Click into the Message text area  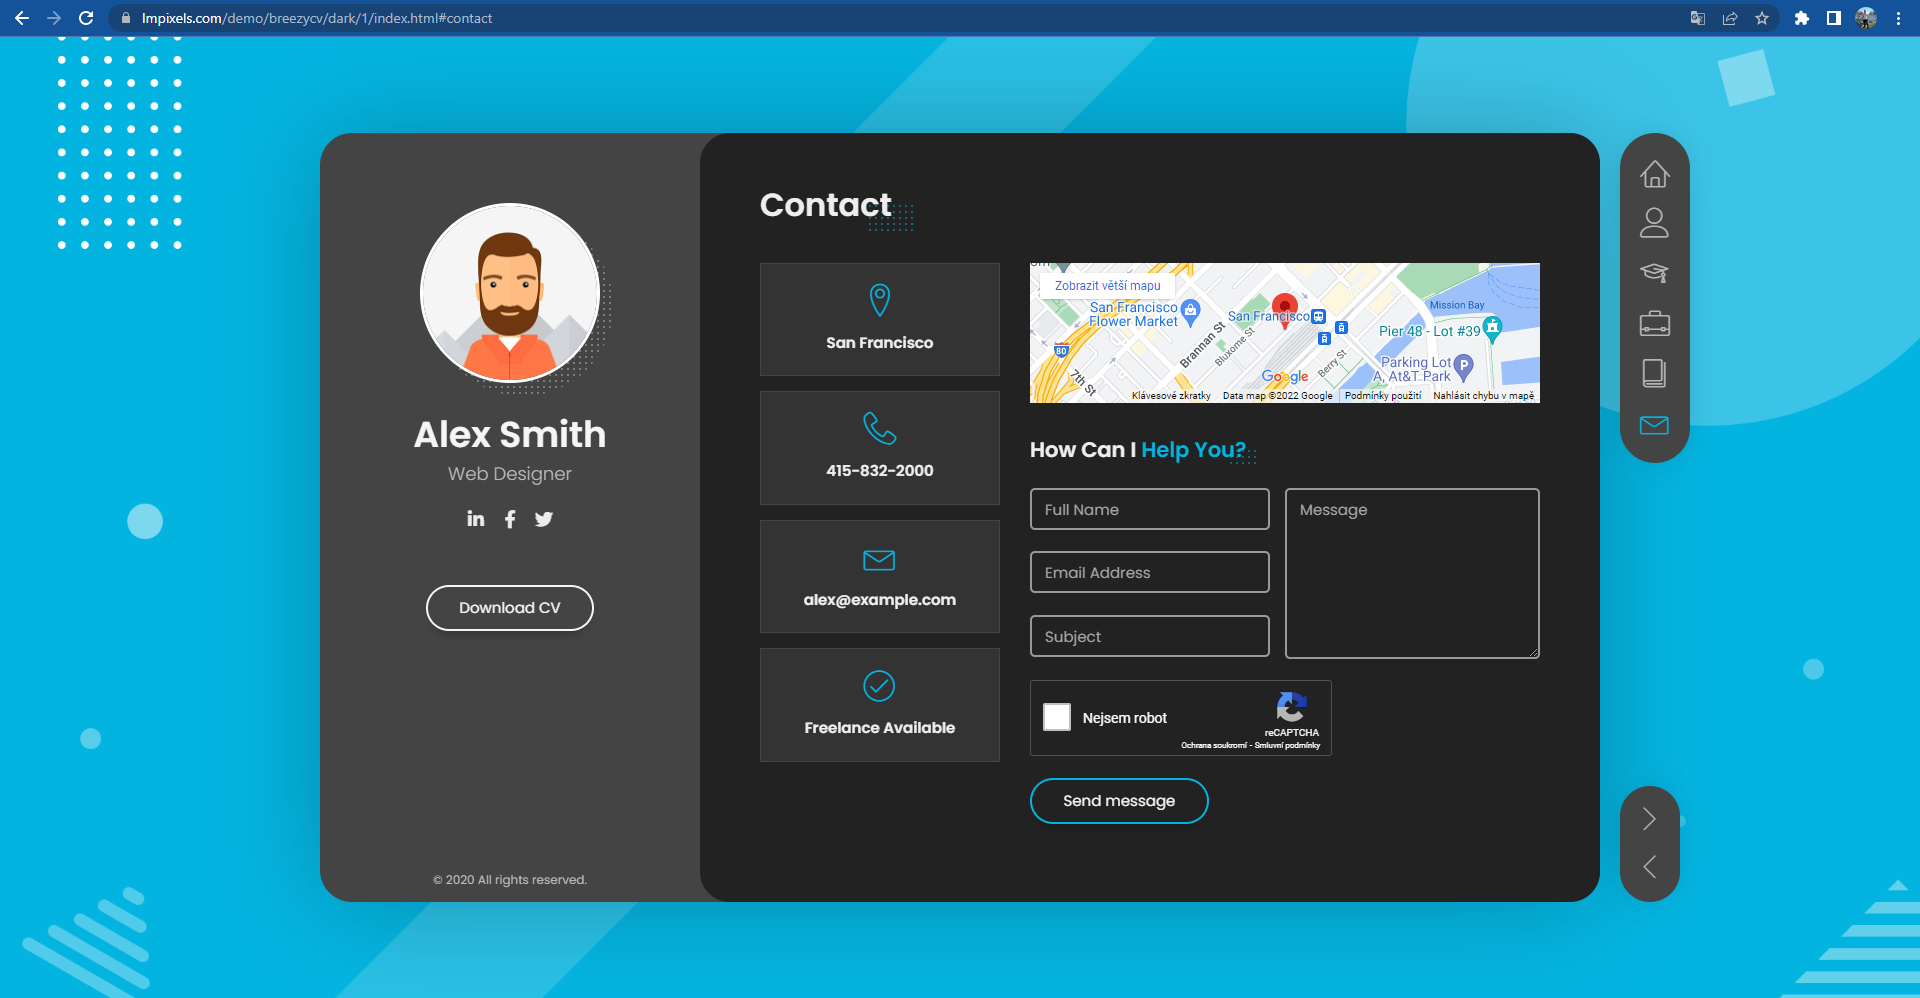1412,573
